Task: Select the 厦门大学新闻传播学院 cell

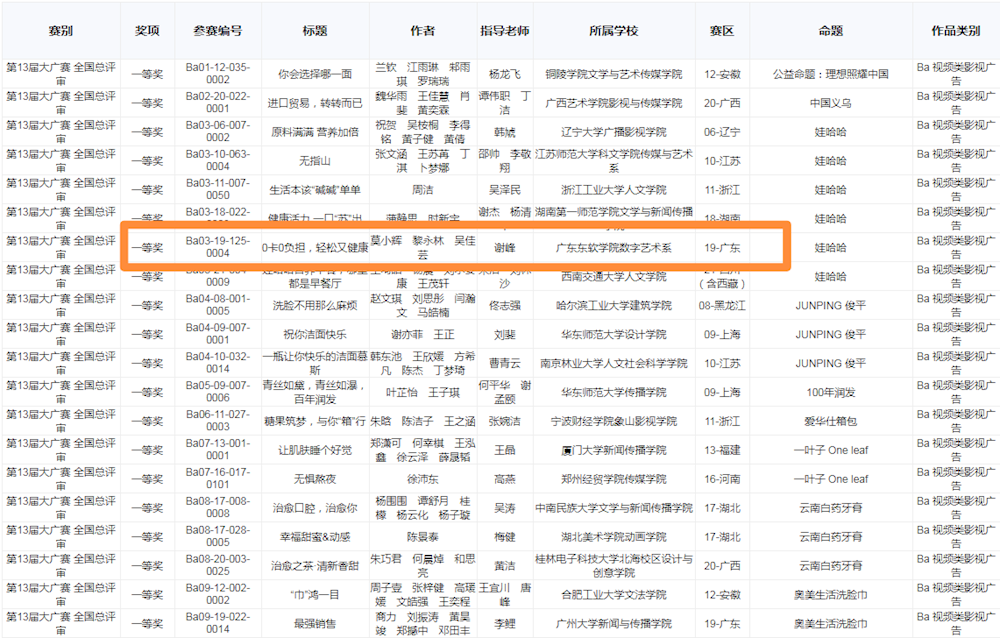Action: click(614, 450)
